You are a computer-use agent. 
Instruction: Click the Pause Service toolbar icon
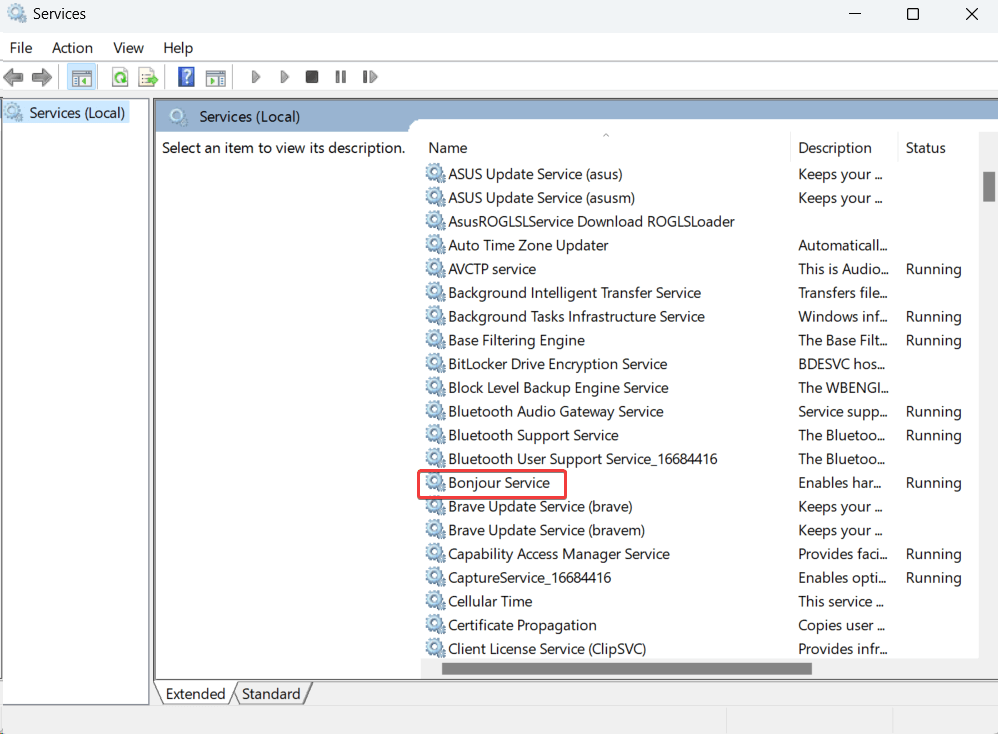(341, 77)
